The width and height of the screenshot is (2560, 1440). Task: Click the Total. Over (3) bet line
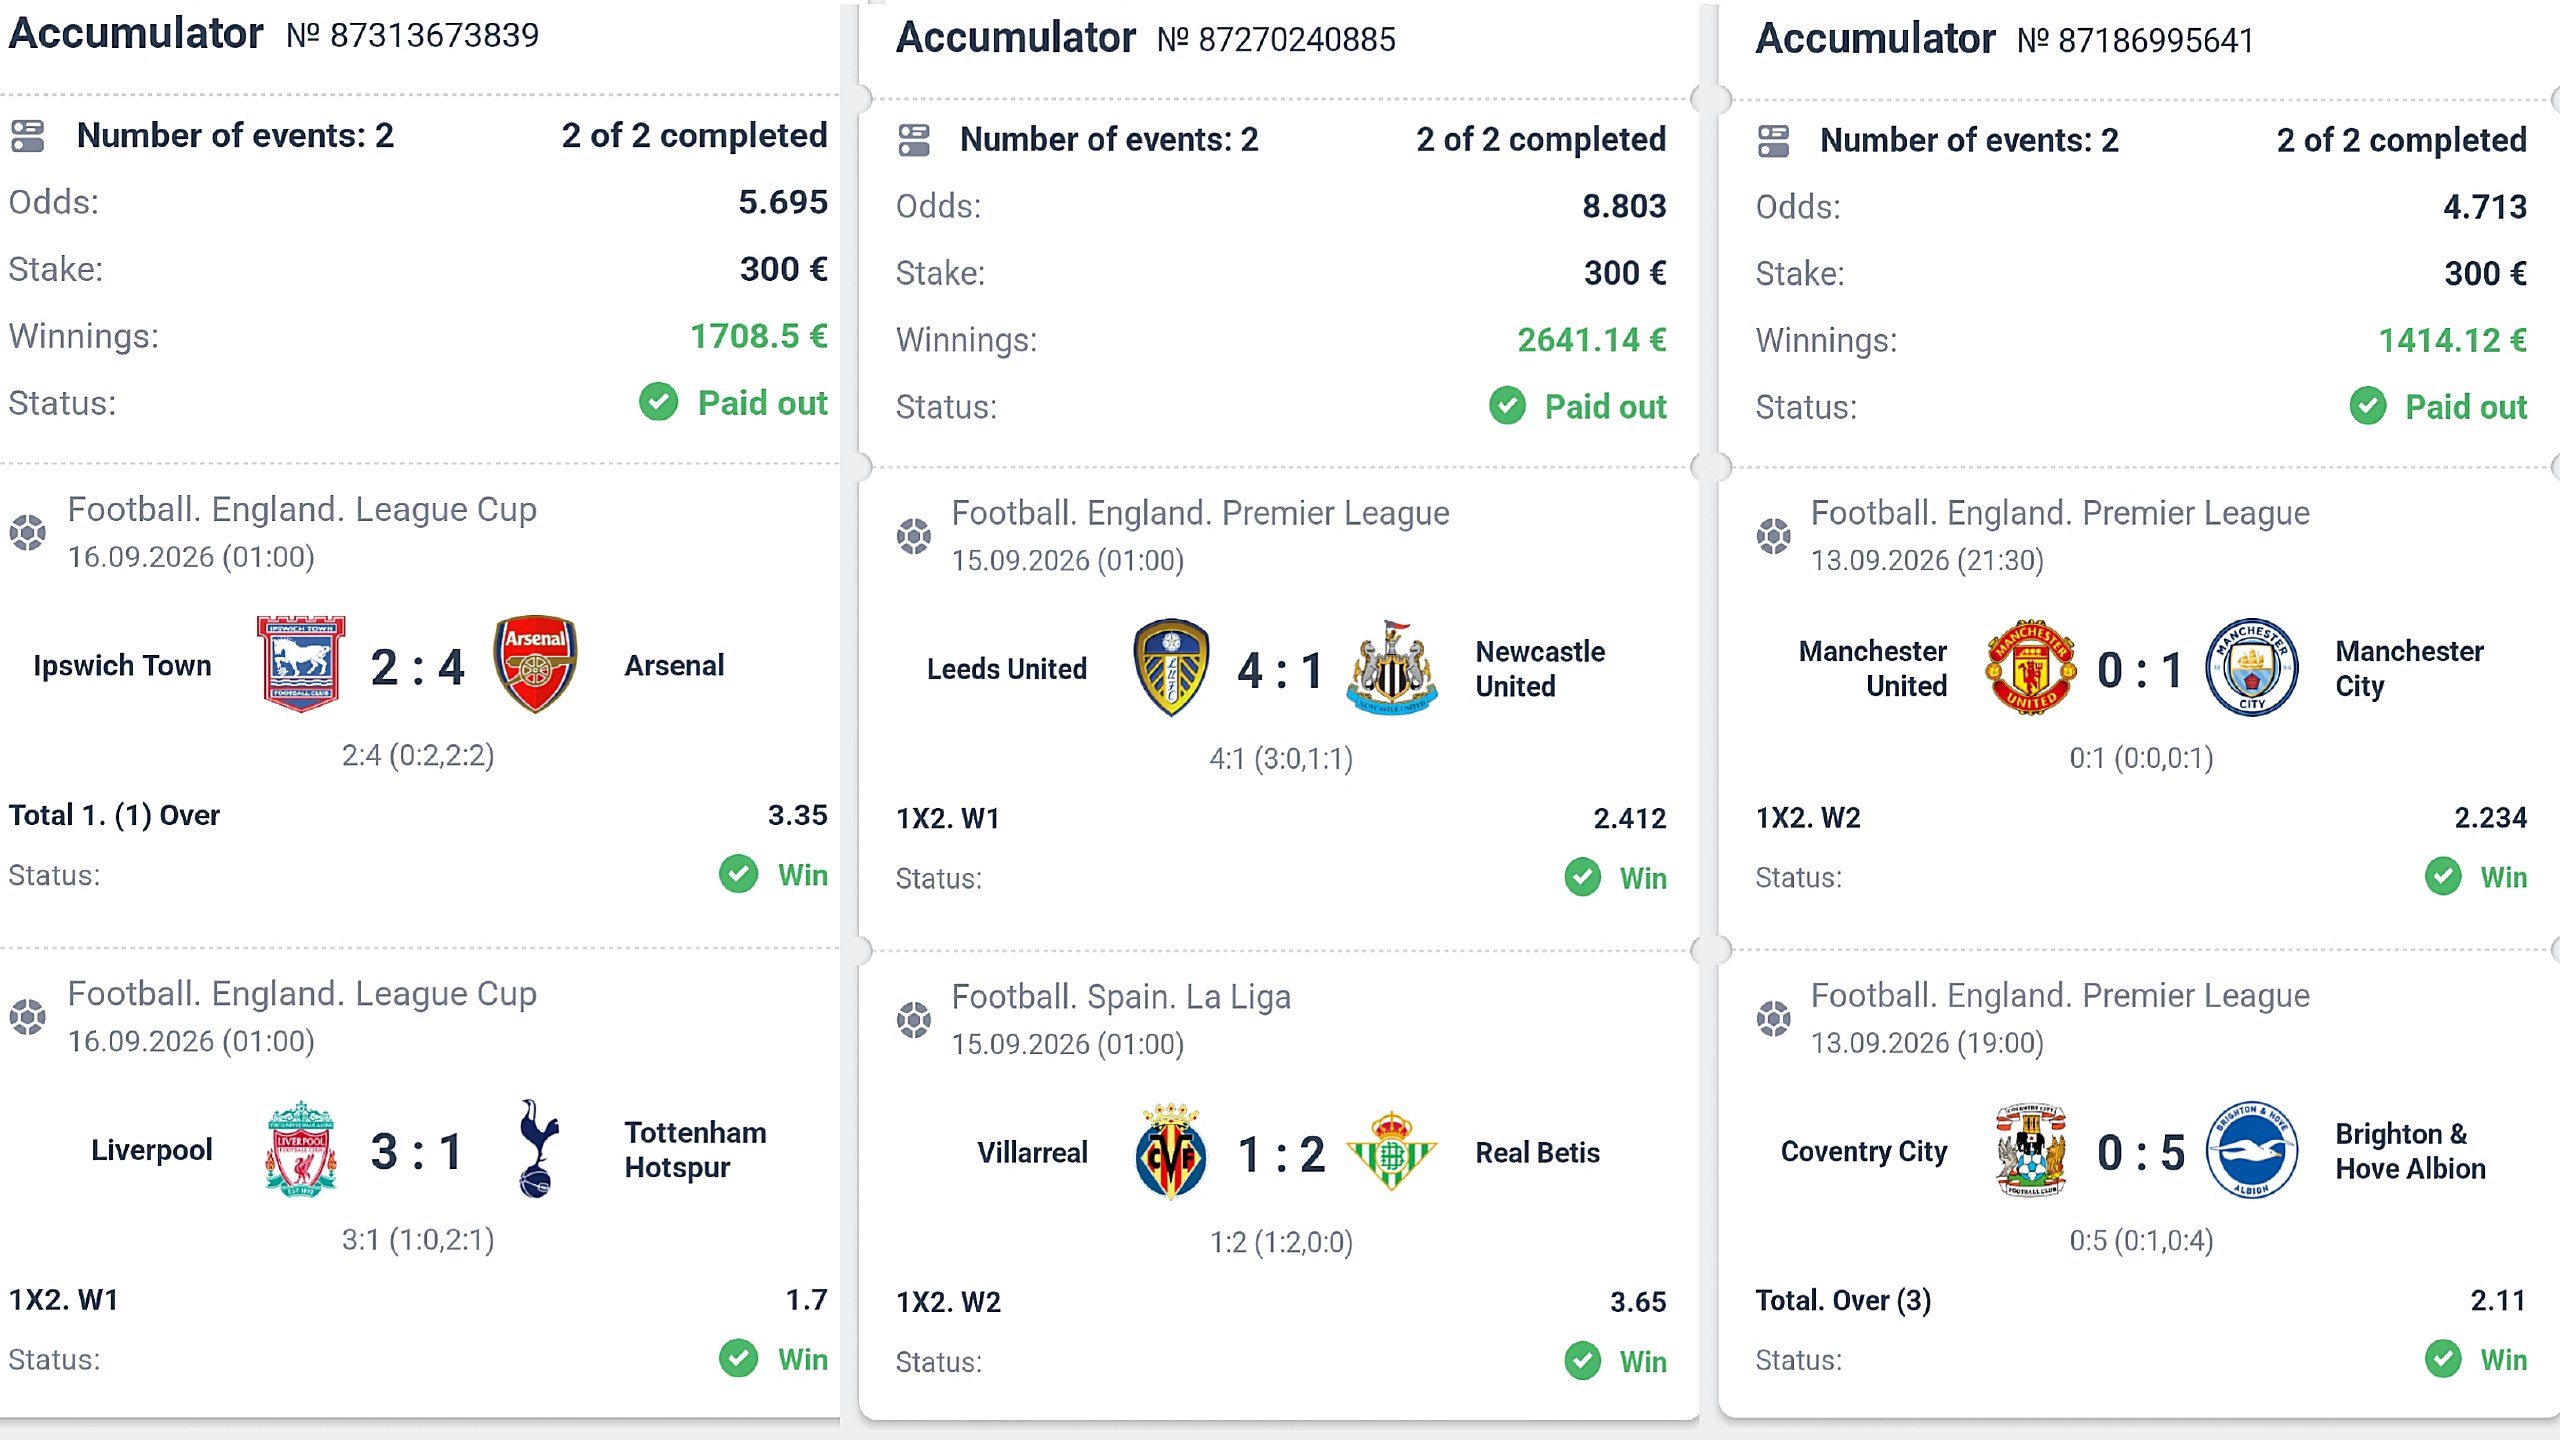(x=1843, y=1300)
